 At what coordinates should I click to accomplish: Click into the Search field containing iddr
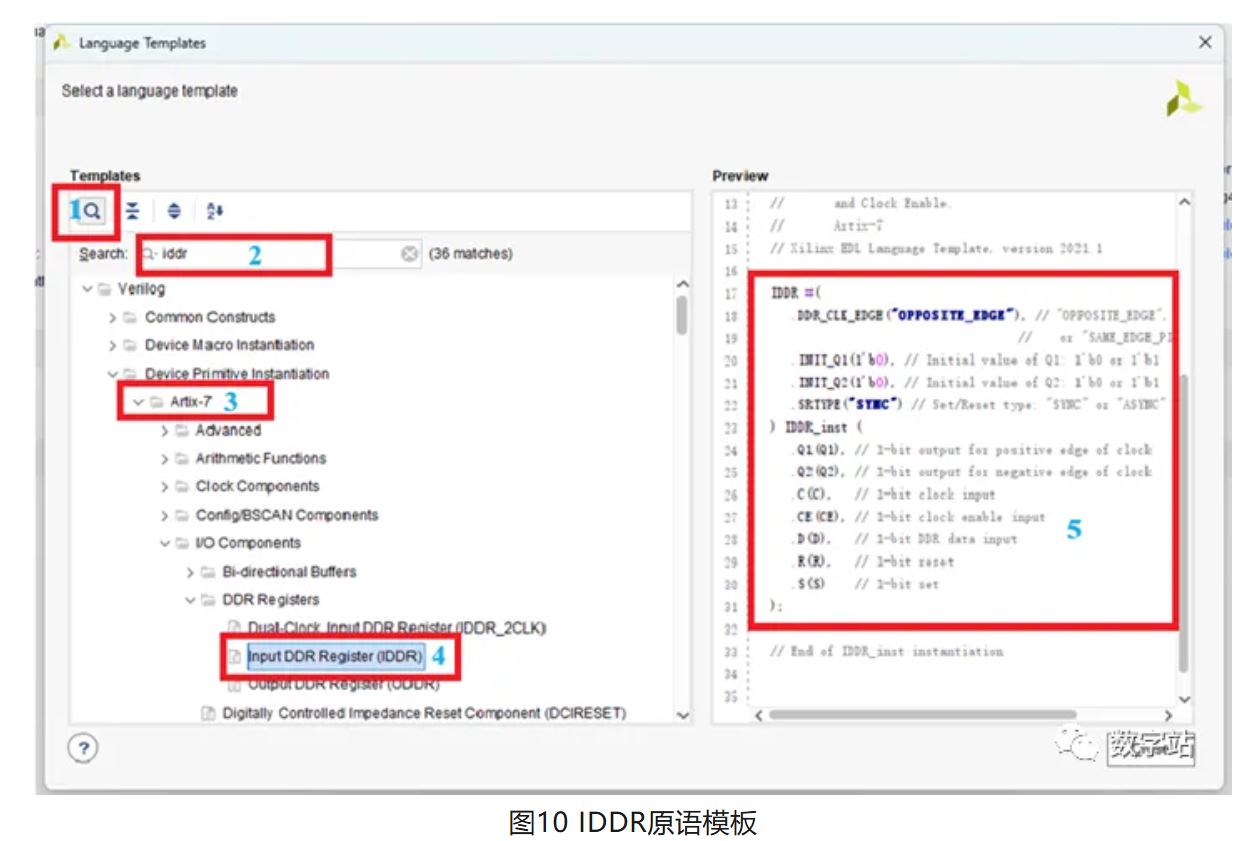click(279, 254)
